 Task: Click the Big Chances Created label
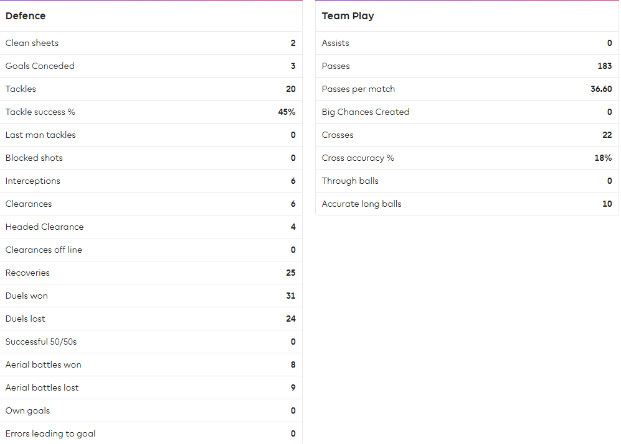365,112
